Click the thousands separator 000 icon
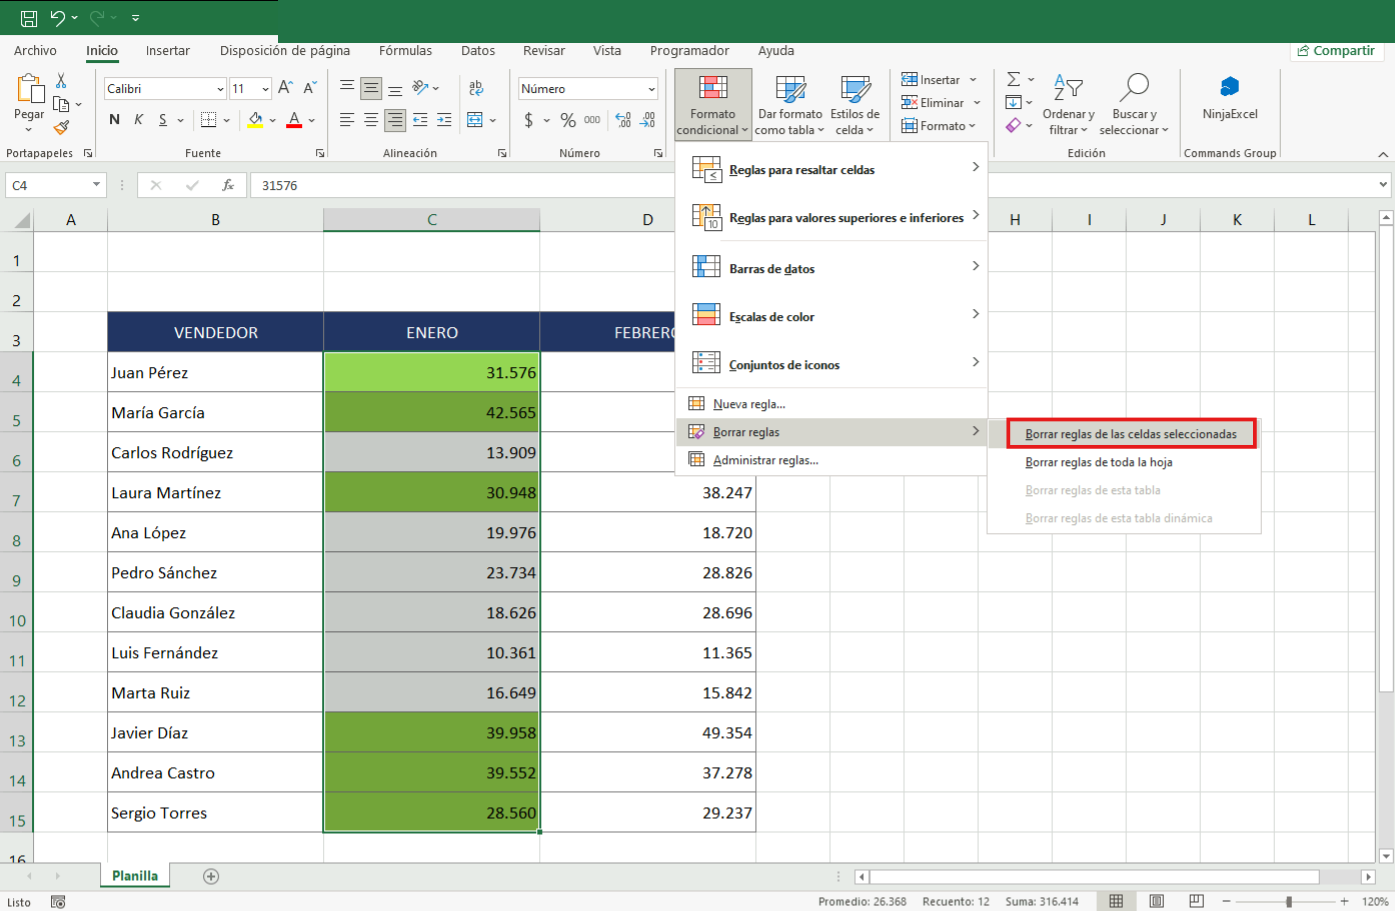Viewport: 1395px width, 911px height. [592, 120]
